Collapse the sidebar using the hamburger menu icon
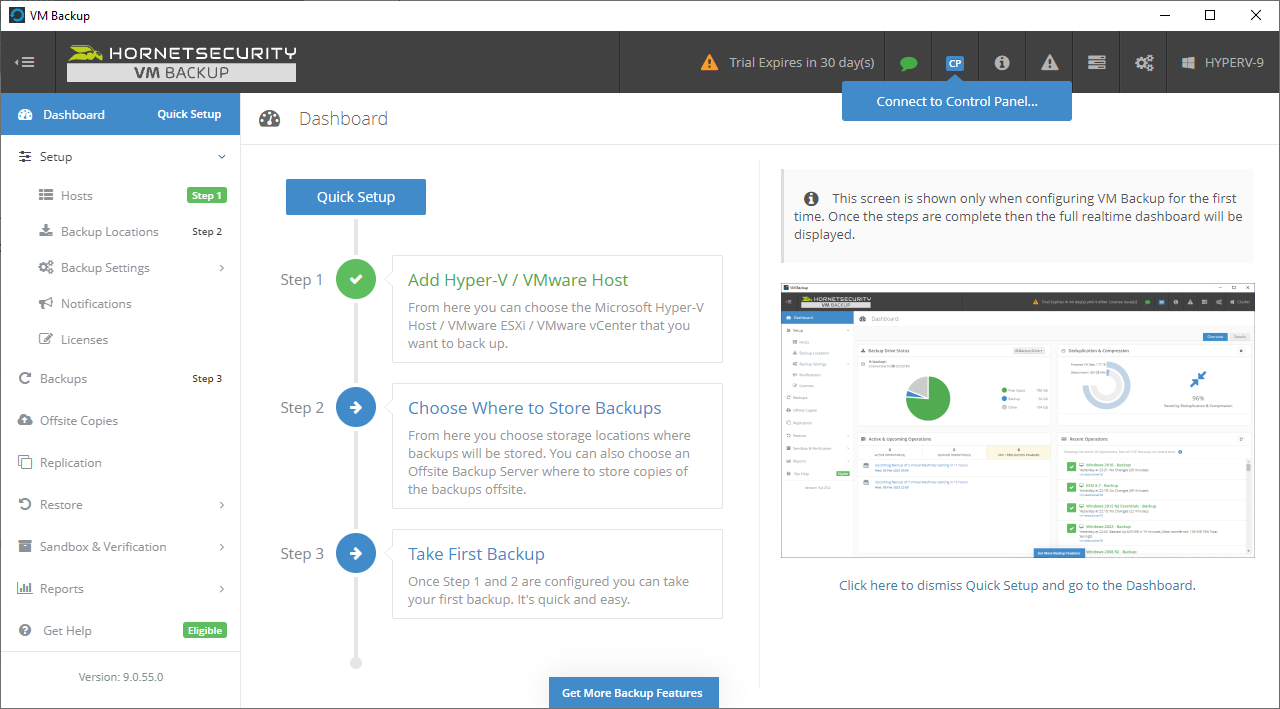This screenshot has height=709, width=1280. click(24, 62)
